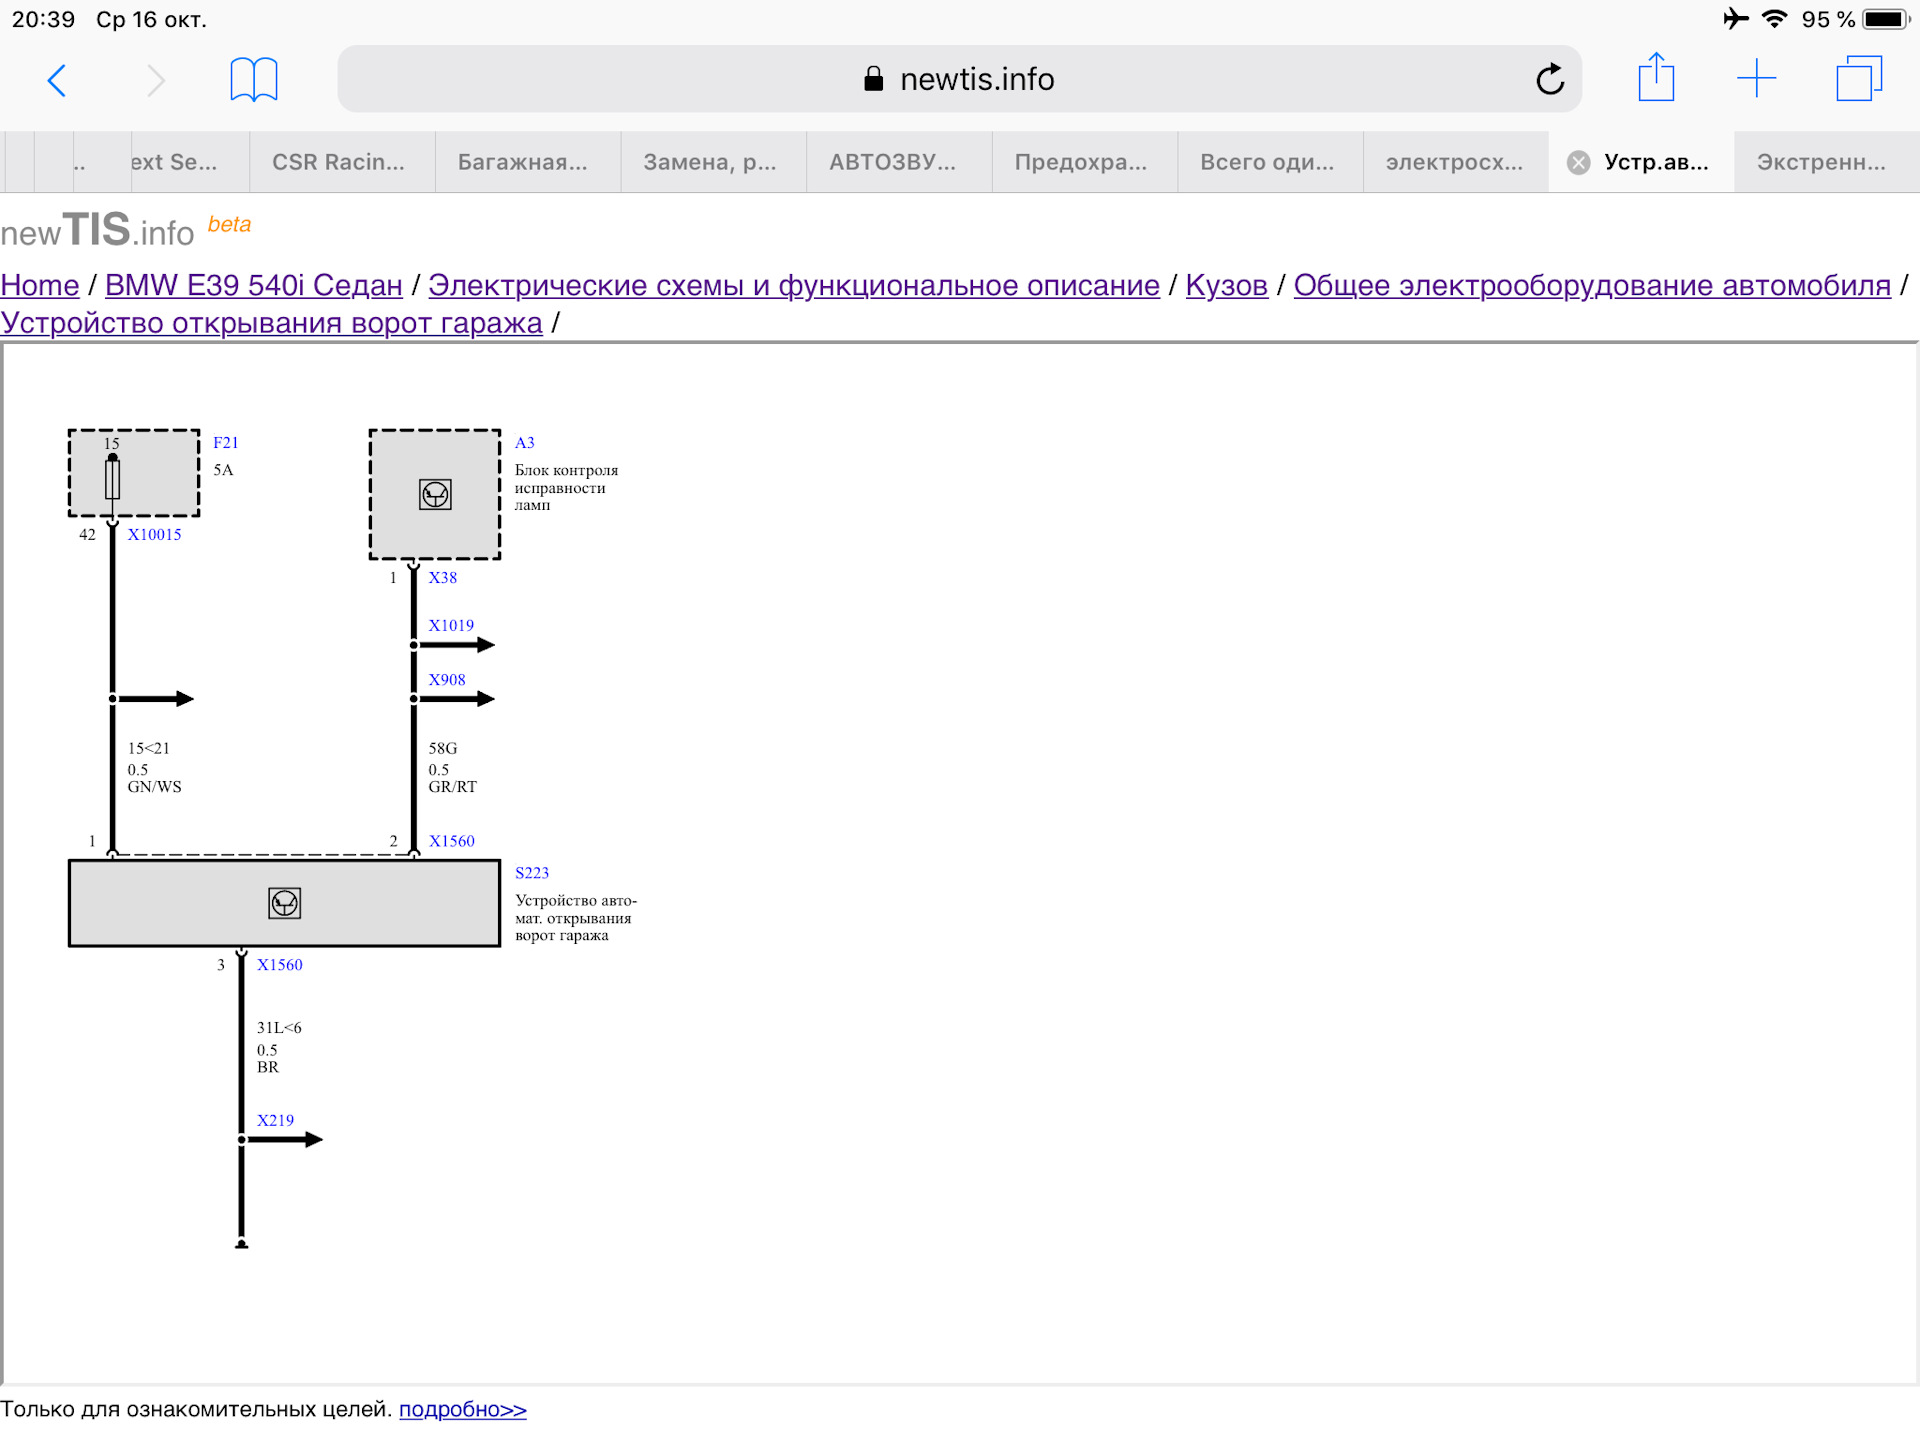This screenshot has height=1440, width=1920.
Task: Open BMW E39 540i Седан link
Action: pyautogui.click(x=253, y=285)
